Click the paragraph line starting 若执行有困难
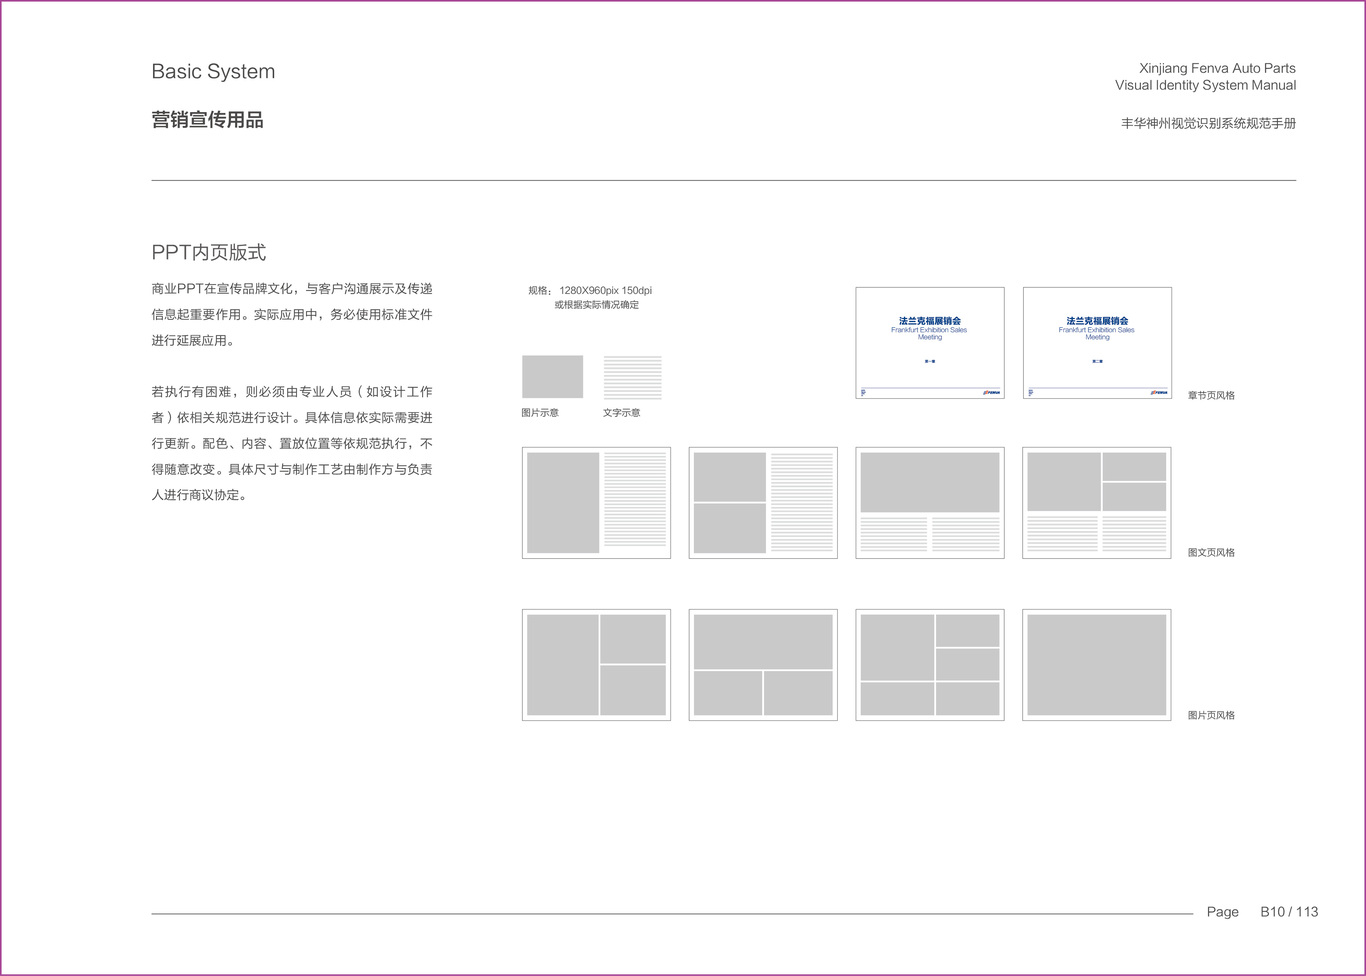This screenshot has height=976, width=1366. pos(292,392)
